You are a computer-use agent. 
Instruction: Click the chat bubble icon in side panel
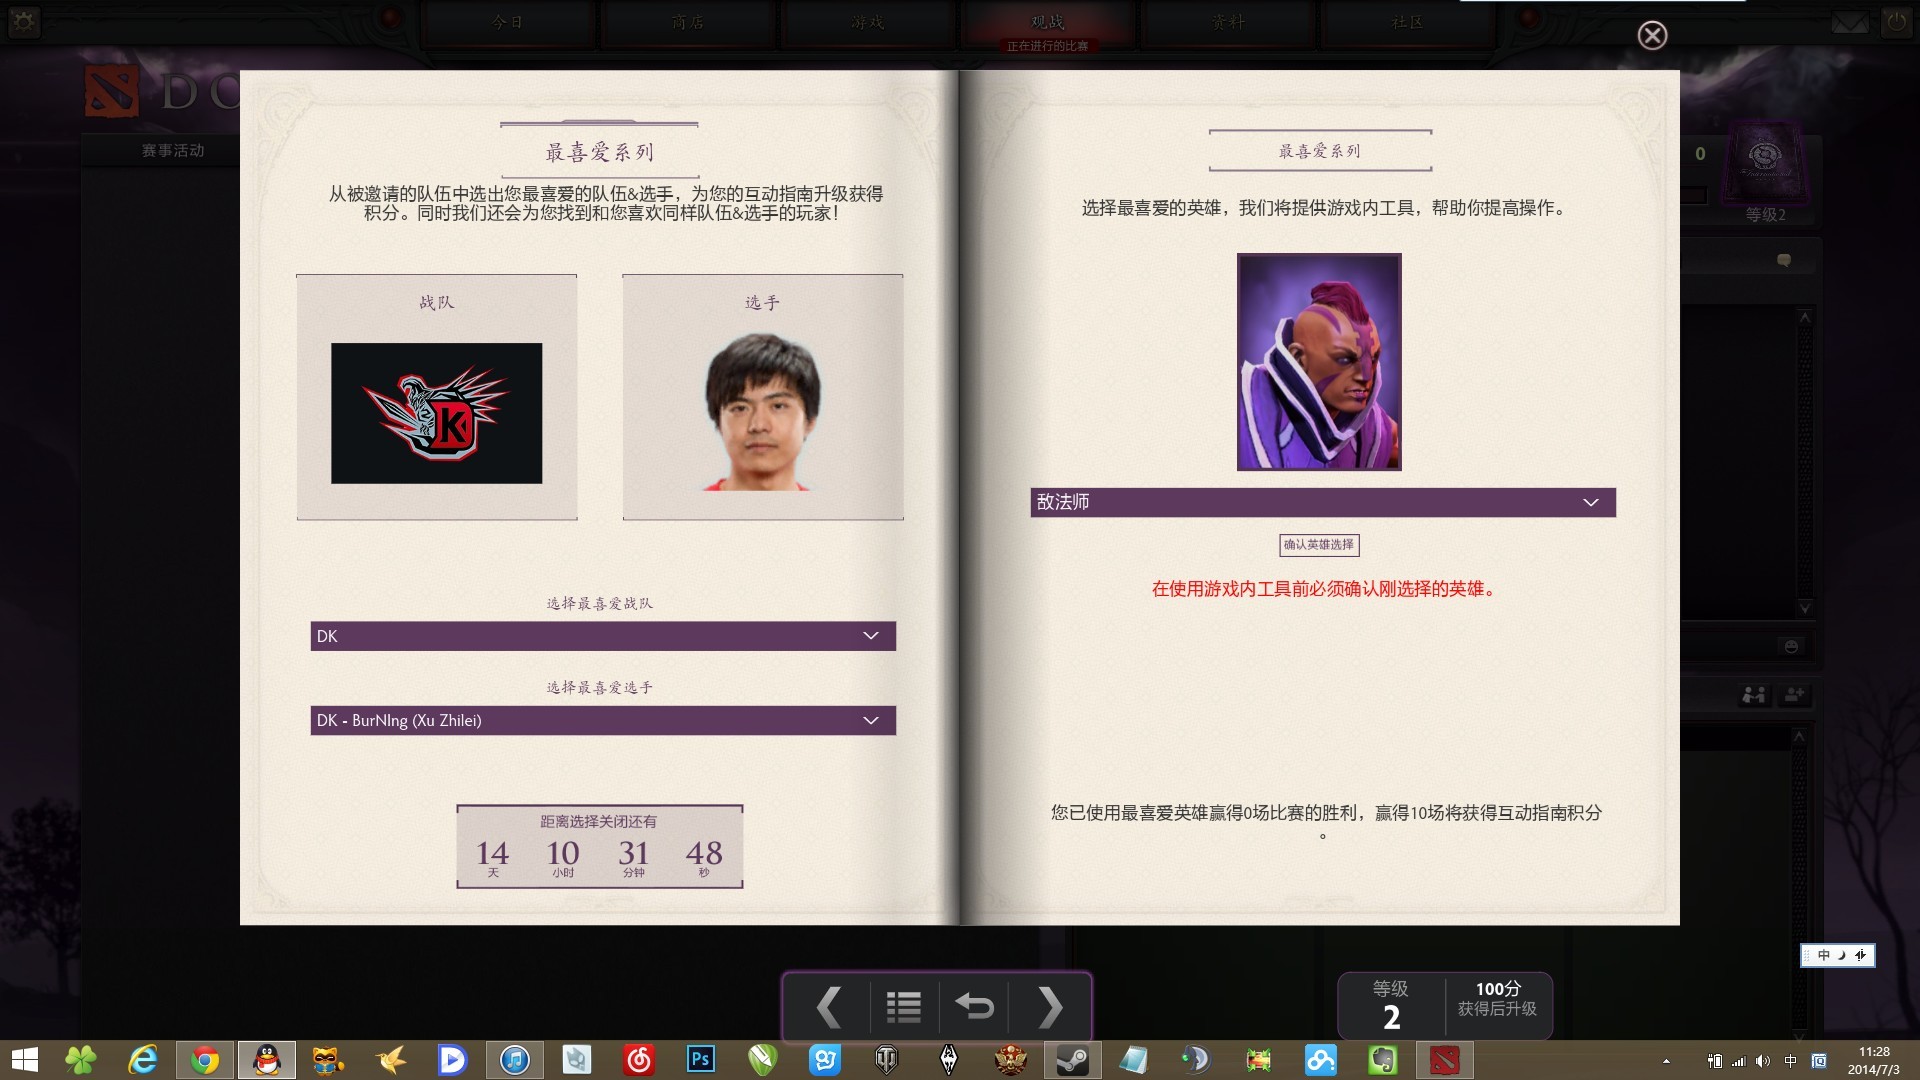(x=1783, y=260)
